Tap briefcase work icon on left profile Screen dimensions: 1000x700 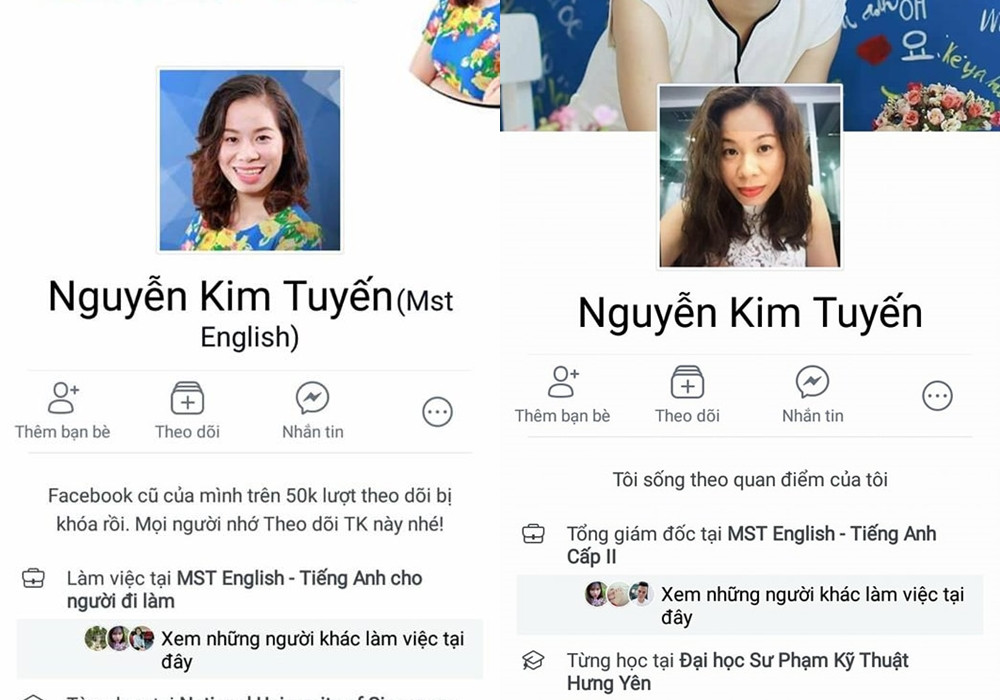(33, 578)
